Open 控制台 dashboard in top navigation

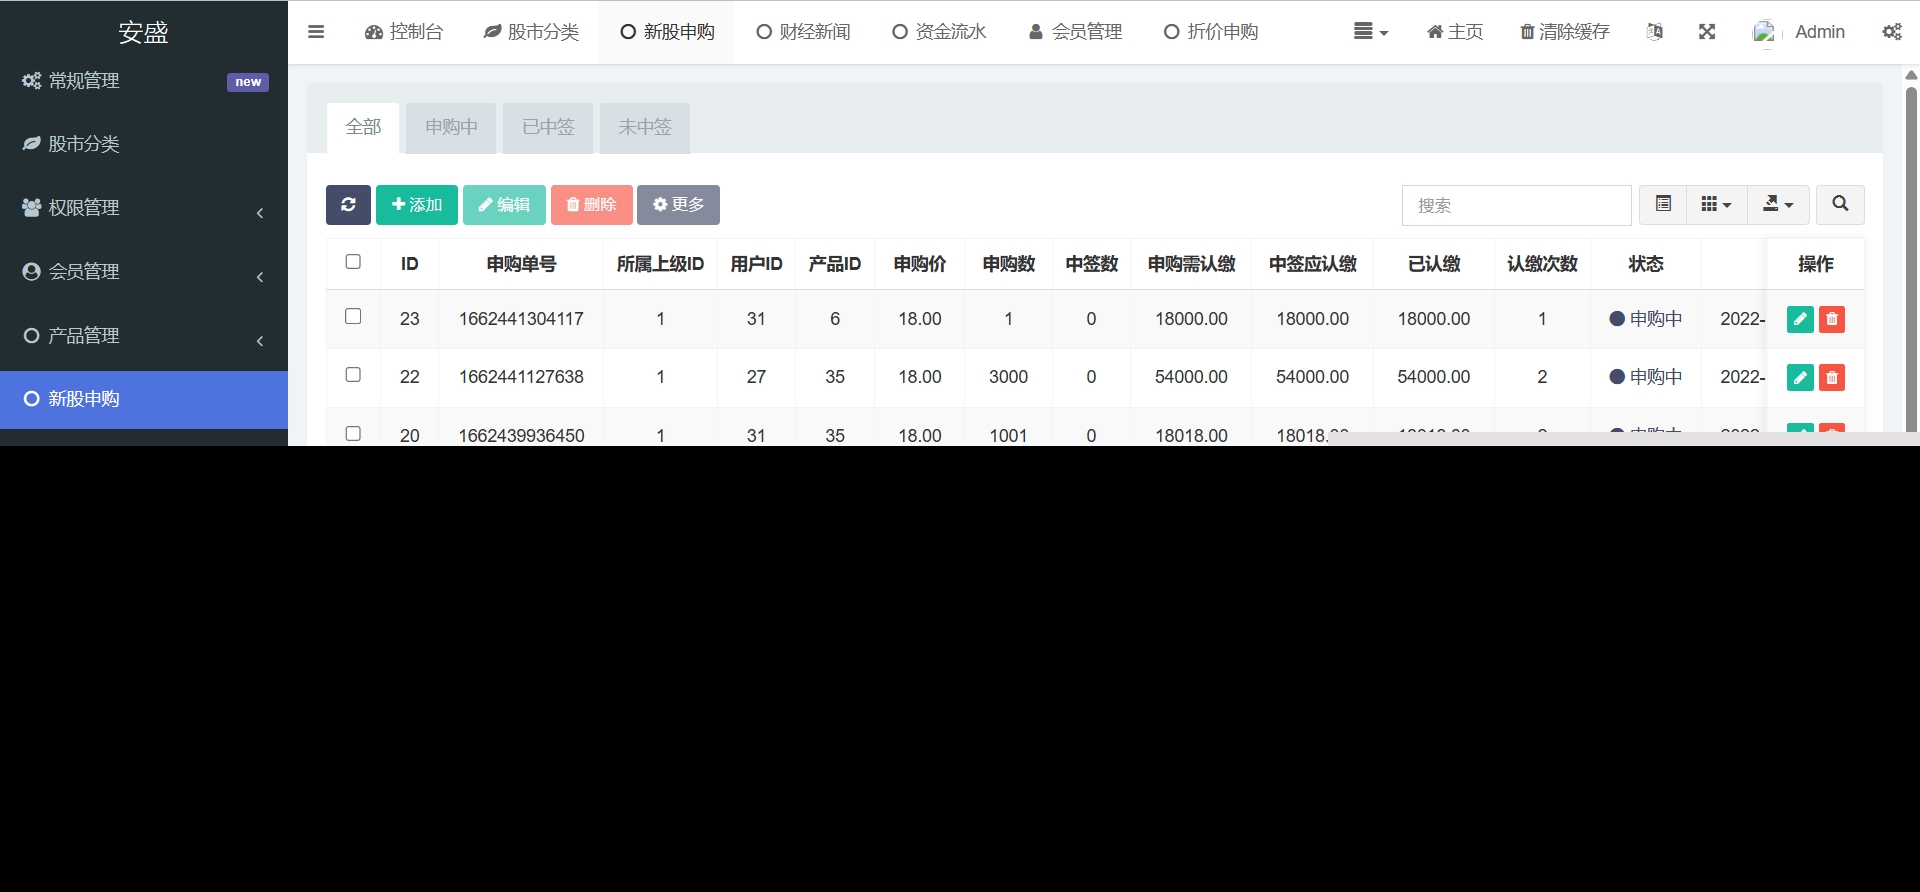404,32
